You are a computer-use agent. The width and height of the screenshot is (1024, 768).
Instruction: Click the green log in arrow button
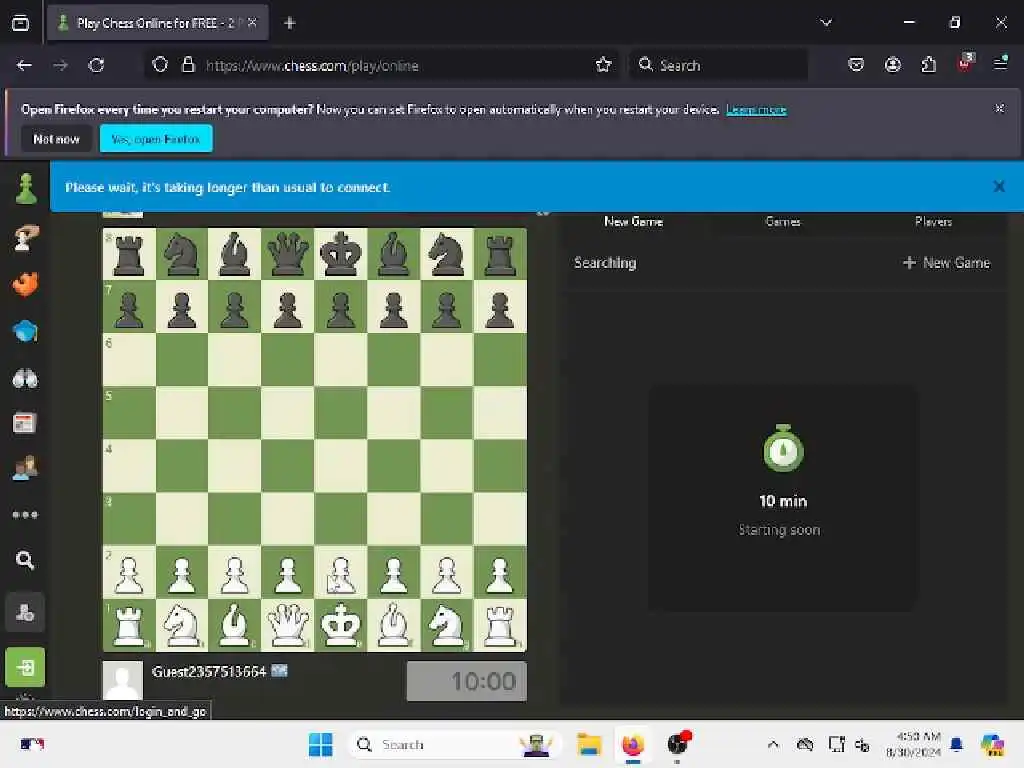point(25,667)
